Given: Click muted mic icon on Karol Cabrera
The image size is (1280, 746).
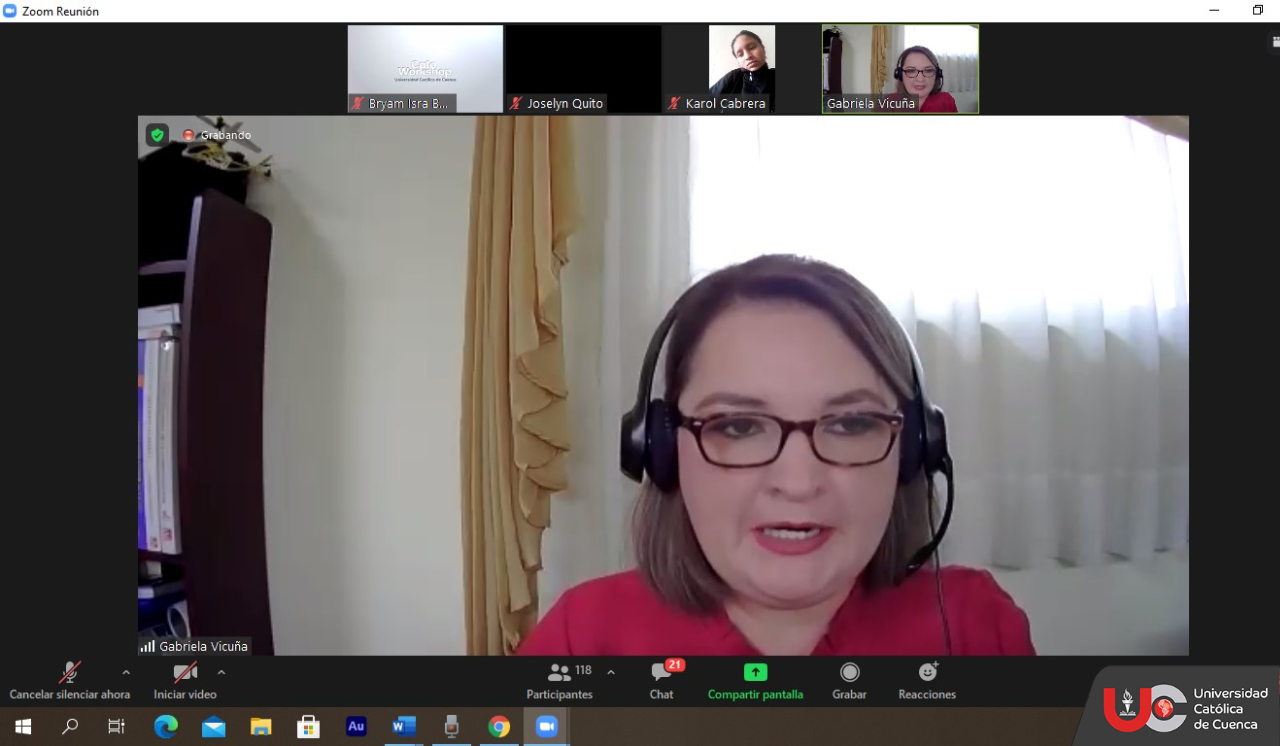Looking at the screenshot, I should coord(674,103).
